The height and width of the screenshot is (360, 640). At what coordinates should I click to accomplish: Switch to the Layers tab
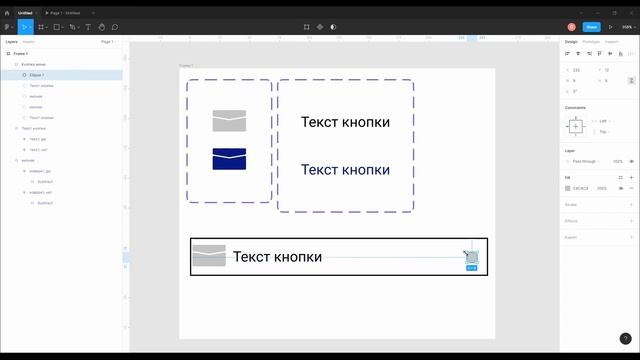click(11, 42)
